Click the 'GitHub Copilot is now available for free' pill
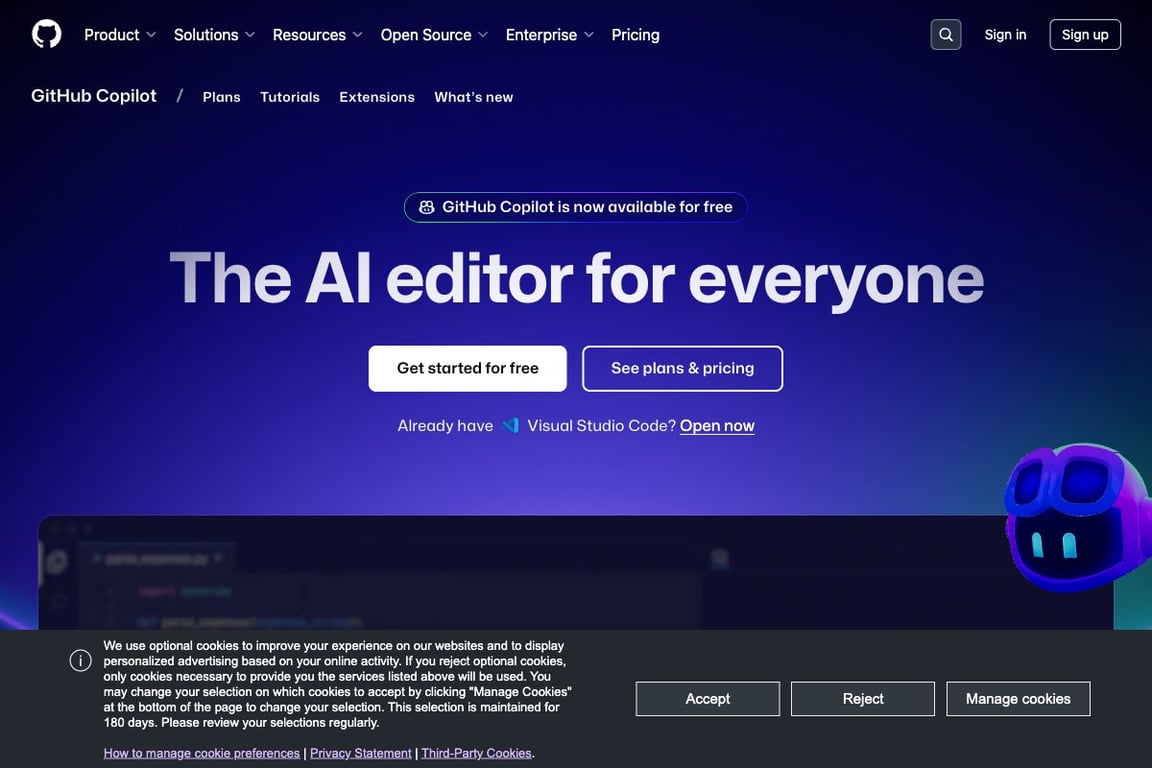This screenshot has width=1152, height=768. click(575, 207)
